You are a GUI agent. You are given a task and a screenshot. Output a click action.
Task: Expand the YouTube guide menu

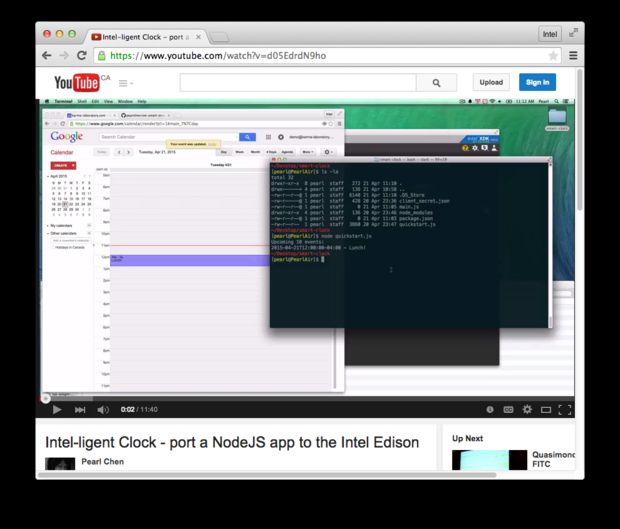pos(126,83)
